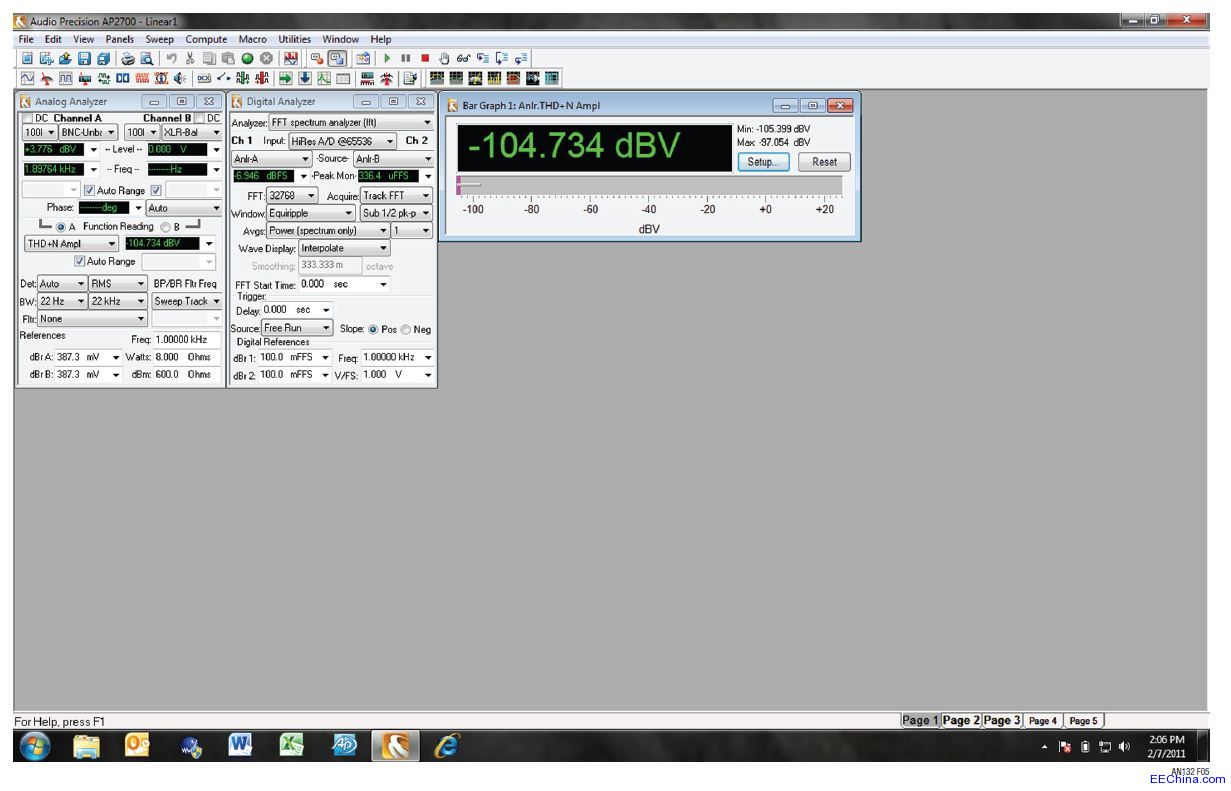
Task: Open the Equiripple window dropdown
Action: coord(310,213)
